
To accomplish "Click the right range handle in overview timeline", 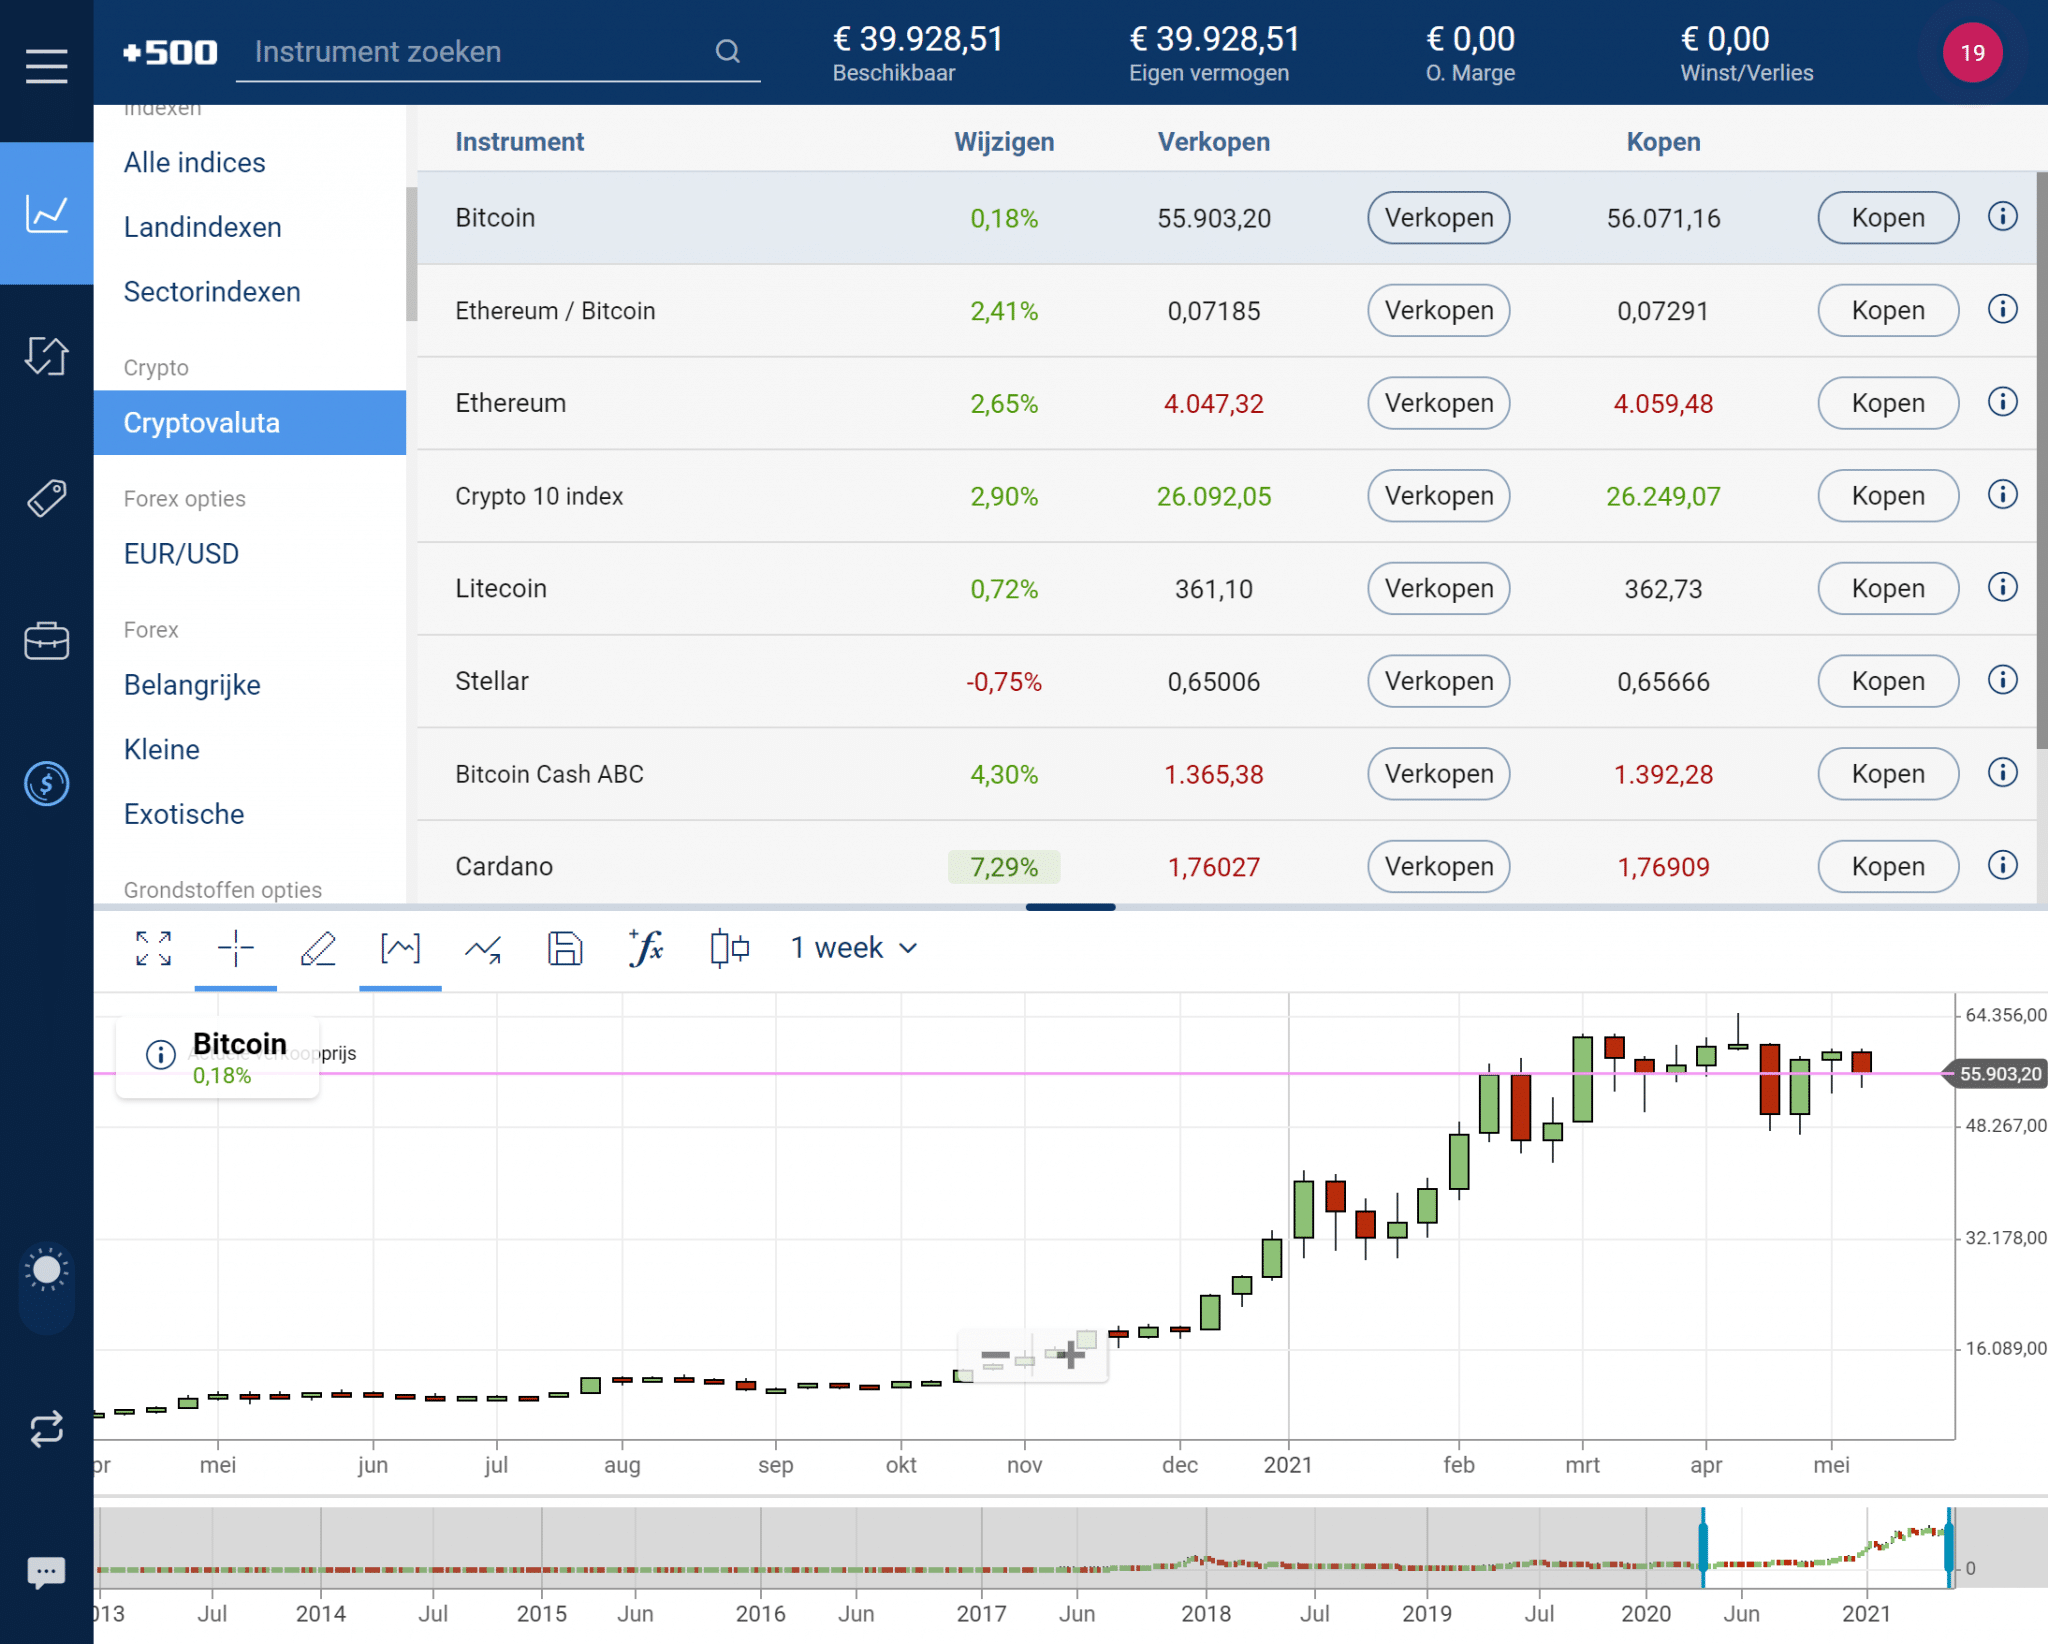I will [1949, 1547].
